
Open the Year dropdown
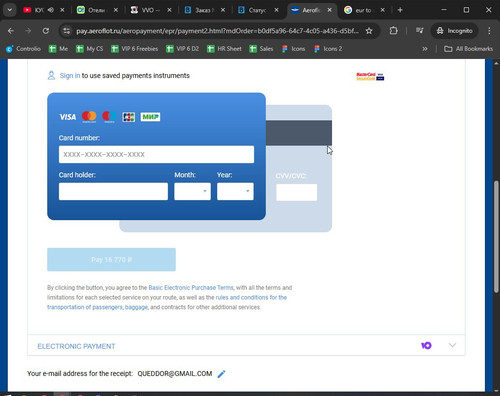coord(235,191)
